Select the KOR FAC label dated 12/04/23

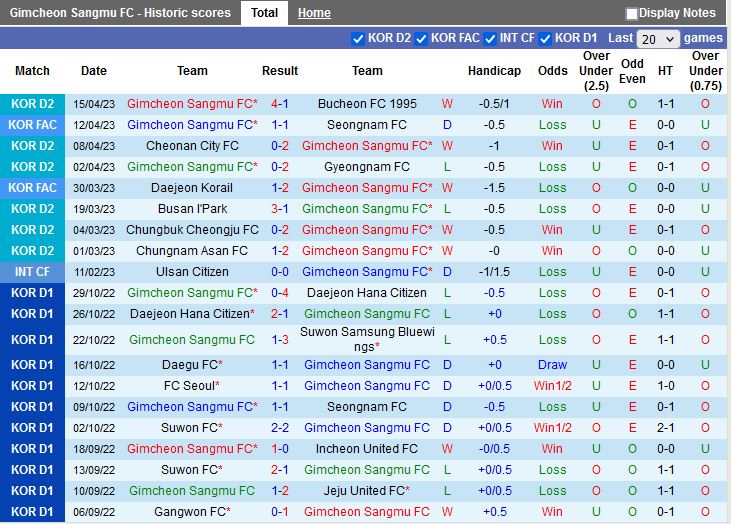(33, 125)
